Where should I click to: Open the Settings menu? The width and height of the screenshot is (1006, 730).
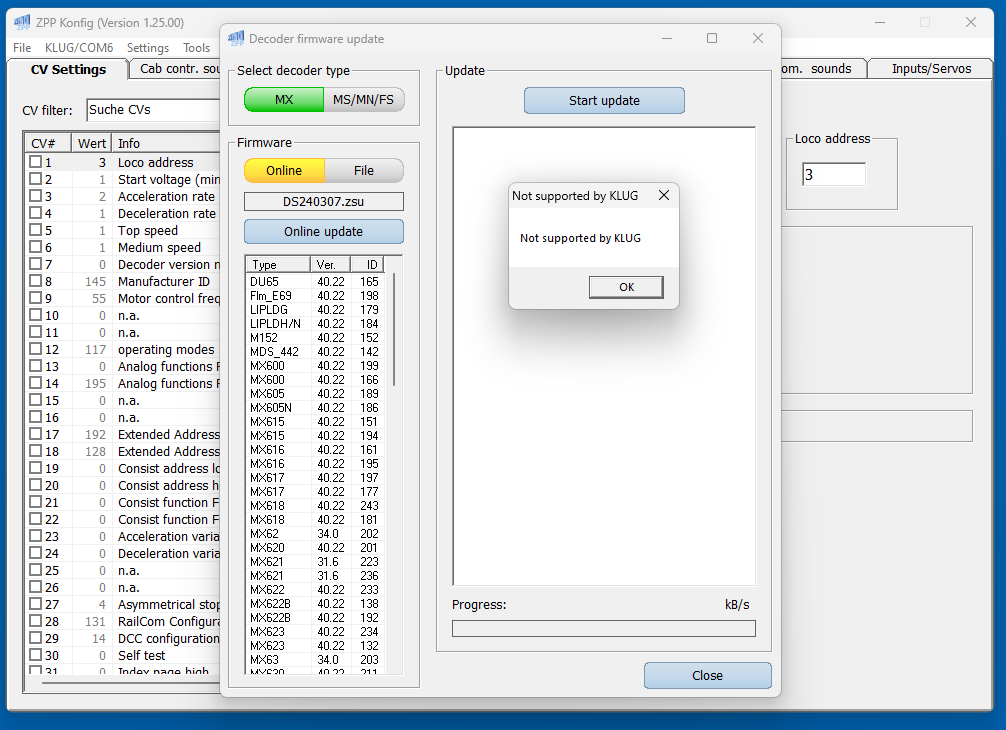click(x=148, y=48)
